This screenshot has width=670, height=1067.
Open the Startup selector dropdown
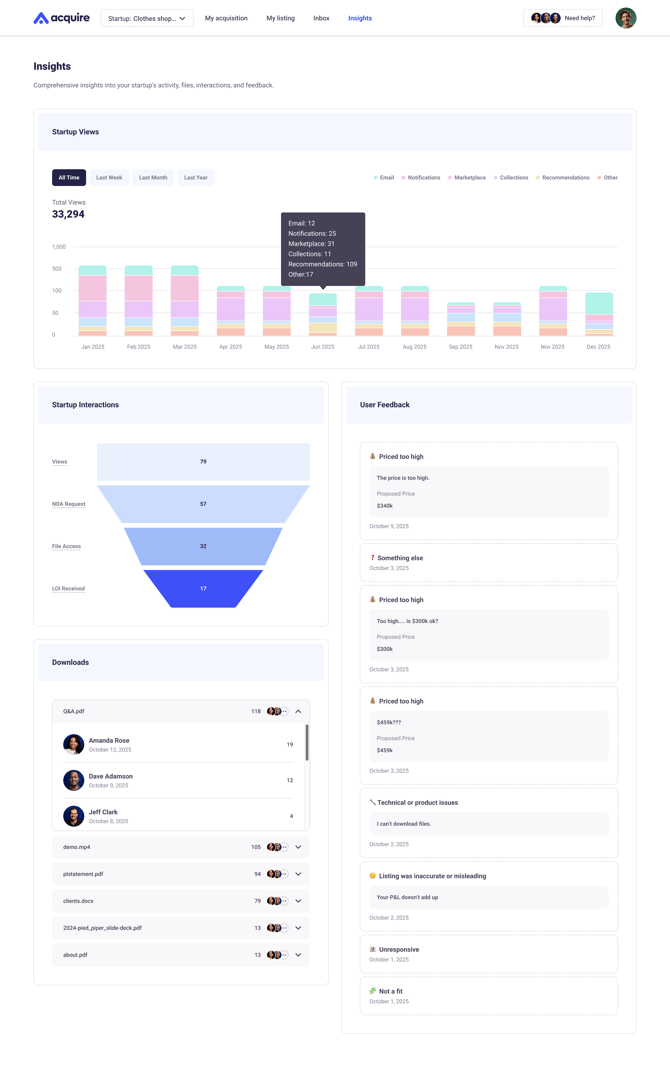pos(147,18)
